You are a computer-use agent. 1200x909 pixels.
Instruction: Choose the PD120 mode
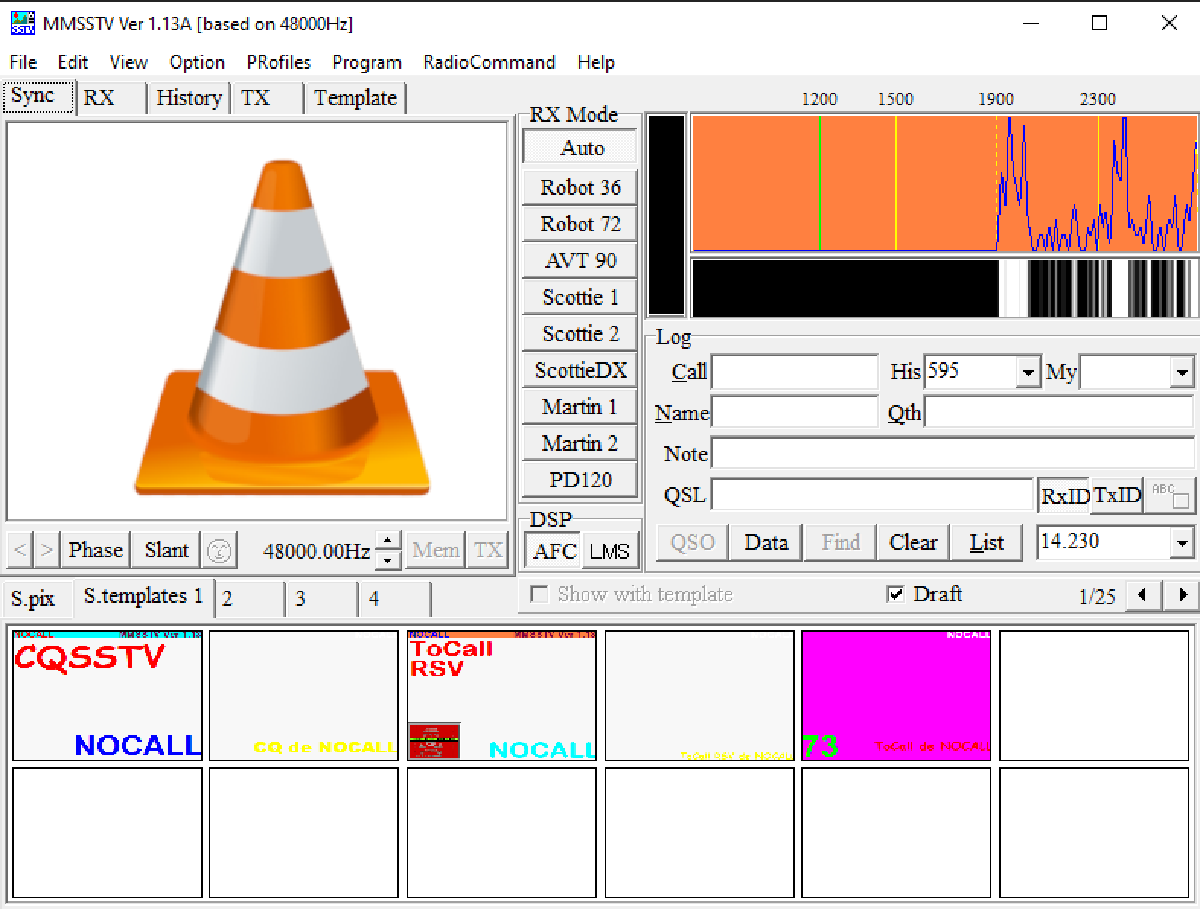click(x=578, y=479)
